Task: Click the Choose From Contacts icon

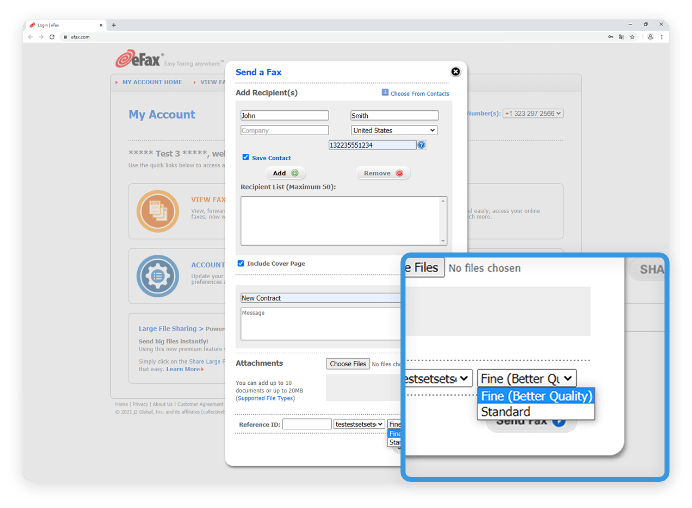Action: pyautogui.click(x=385, y=92)
